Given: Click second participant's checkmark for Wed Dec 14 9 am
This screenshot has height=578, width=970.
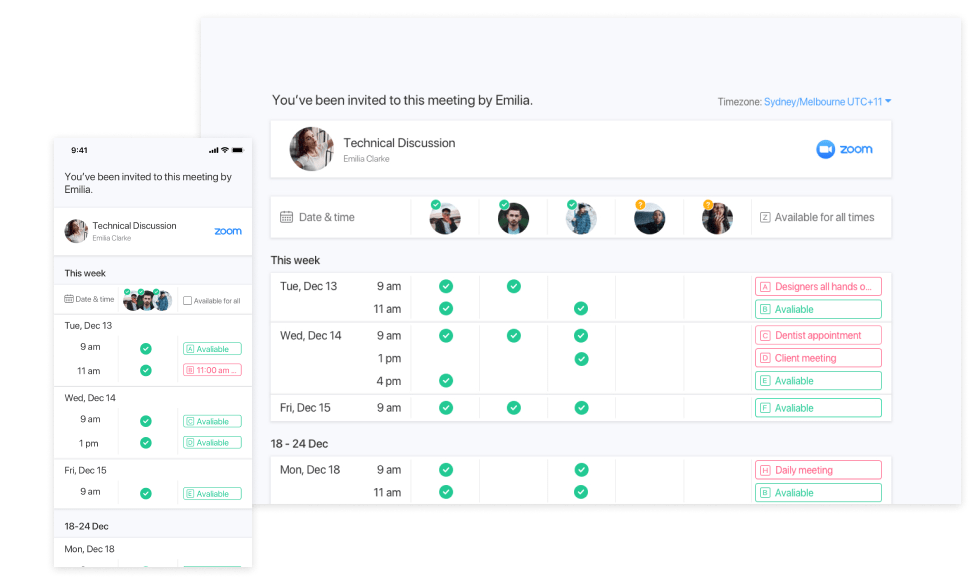Looking at the screenshot, I should [x=513, y=335].
